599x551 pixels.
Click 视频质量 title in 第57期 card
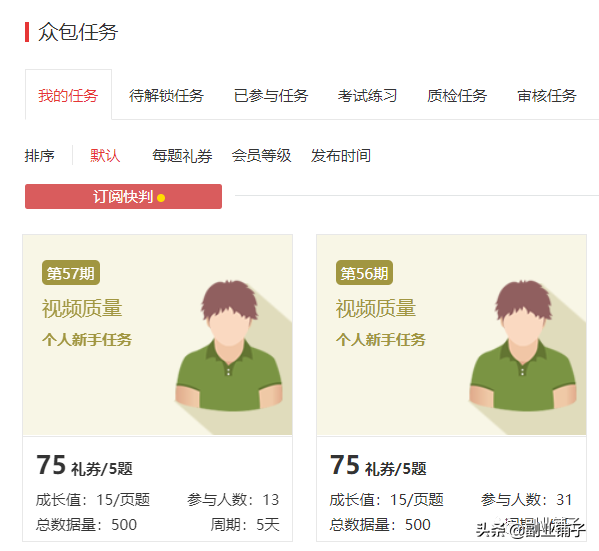(x=82, y=308)
